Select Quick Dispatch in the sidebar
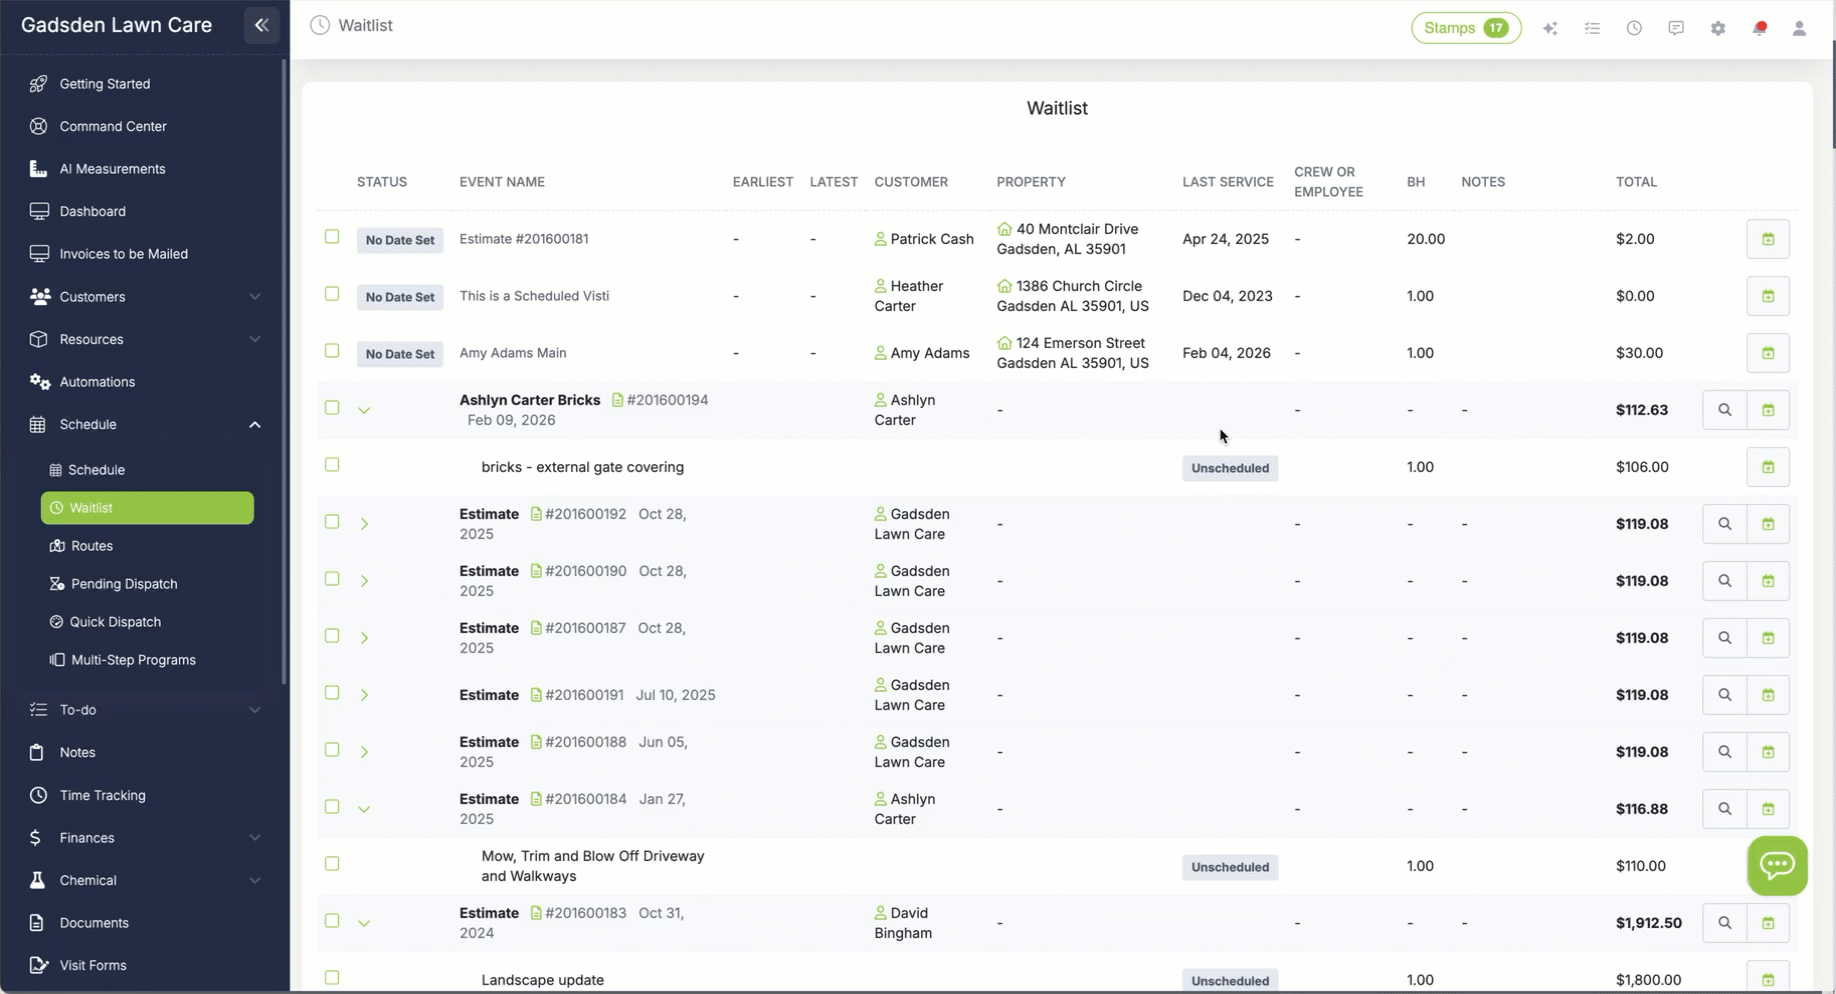Image resolution: width=1836 pixels, height=994 pixels. click(115, 621)
